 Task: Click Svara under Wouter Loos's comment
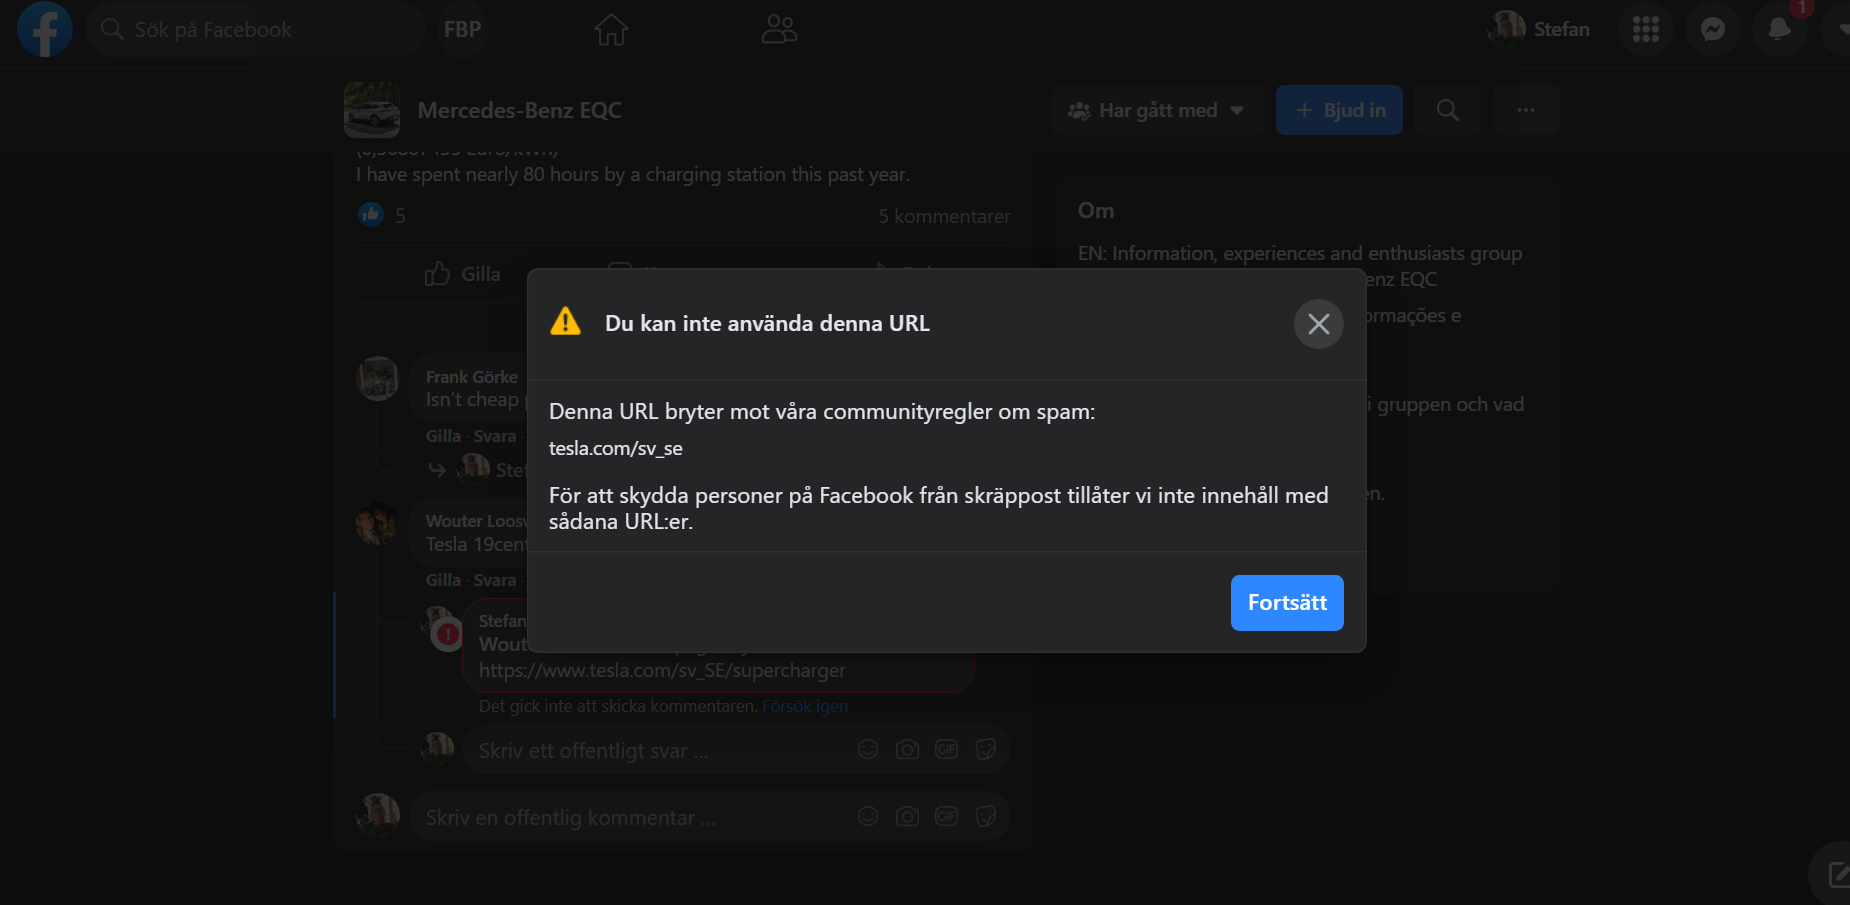click(495, 580)
